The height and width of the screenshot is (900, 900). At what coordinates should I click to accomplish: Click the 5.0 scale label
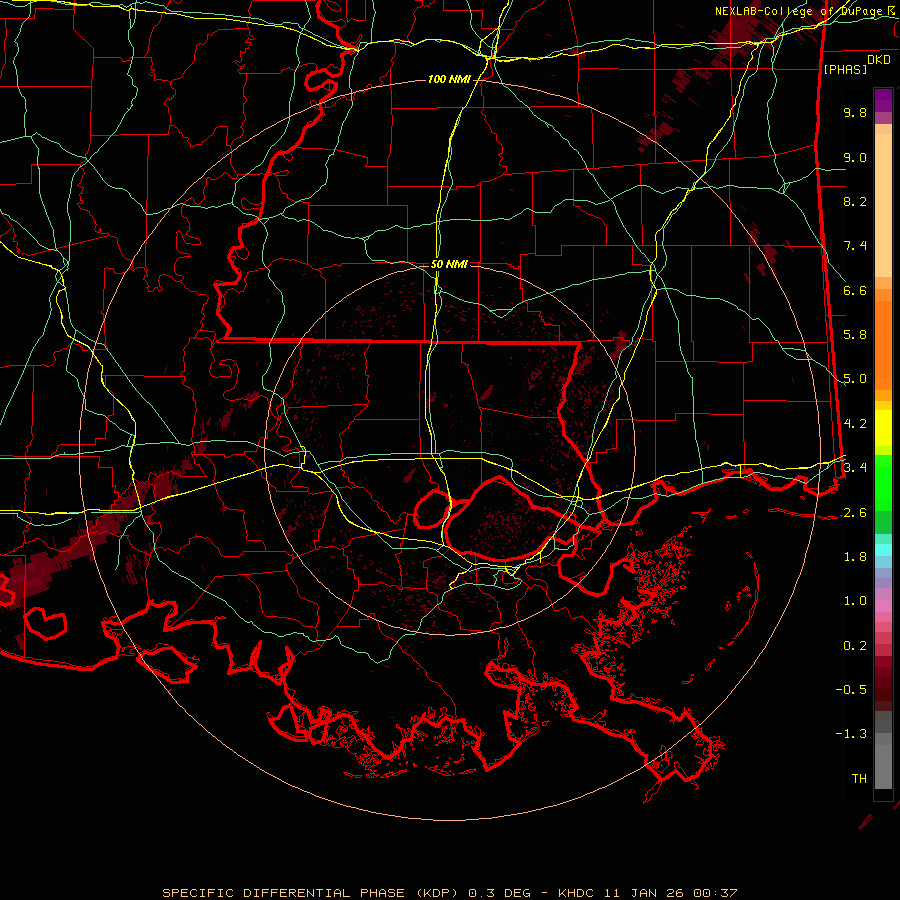pos(855,379)
